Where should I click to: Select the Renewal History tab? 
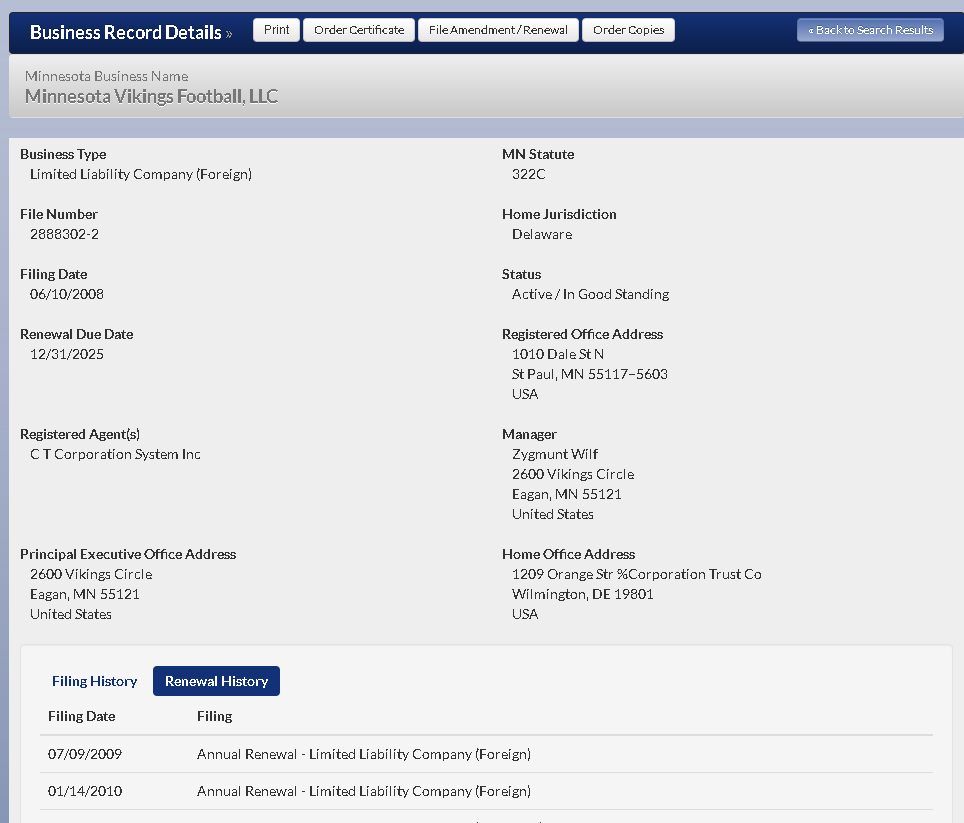click(216, 681)
